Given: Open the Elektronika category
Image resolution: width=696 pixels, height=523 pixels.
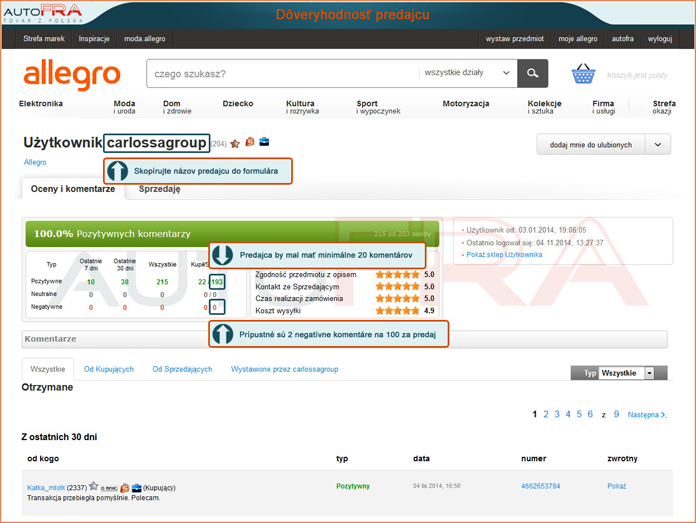Looking at the screenshot, I should coord(41,103).
